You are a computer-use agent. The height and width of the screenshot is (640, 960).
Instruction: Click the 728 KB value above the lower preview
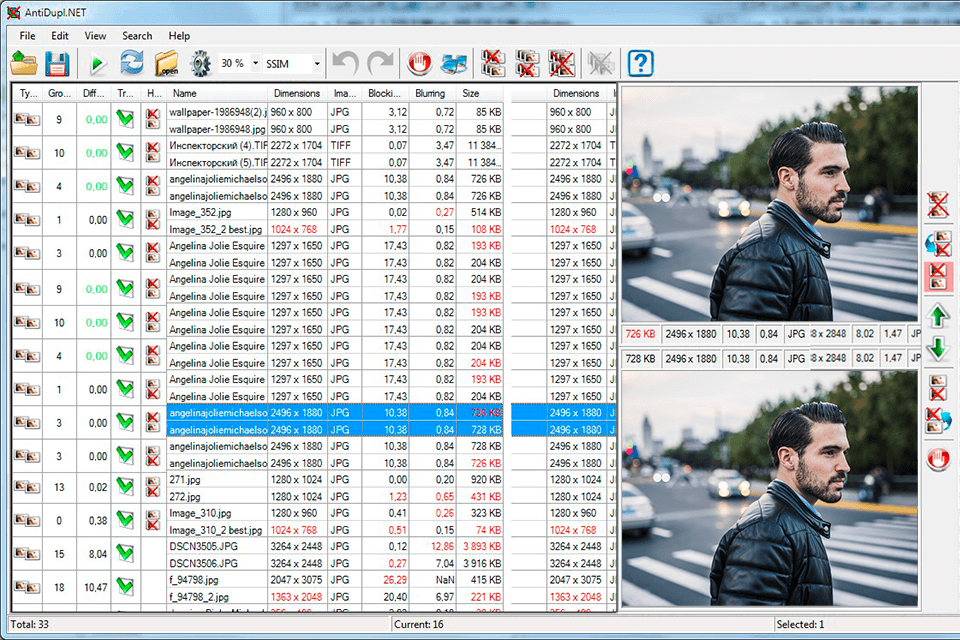pyautogui.click(x=640, y=358)
